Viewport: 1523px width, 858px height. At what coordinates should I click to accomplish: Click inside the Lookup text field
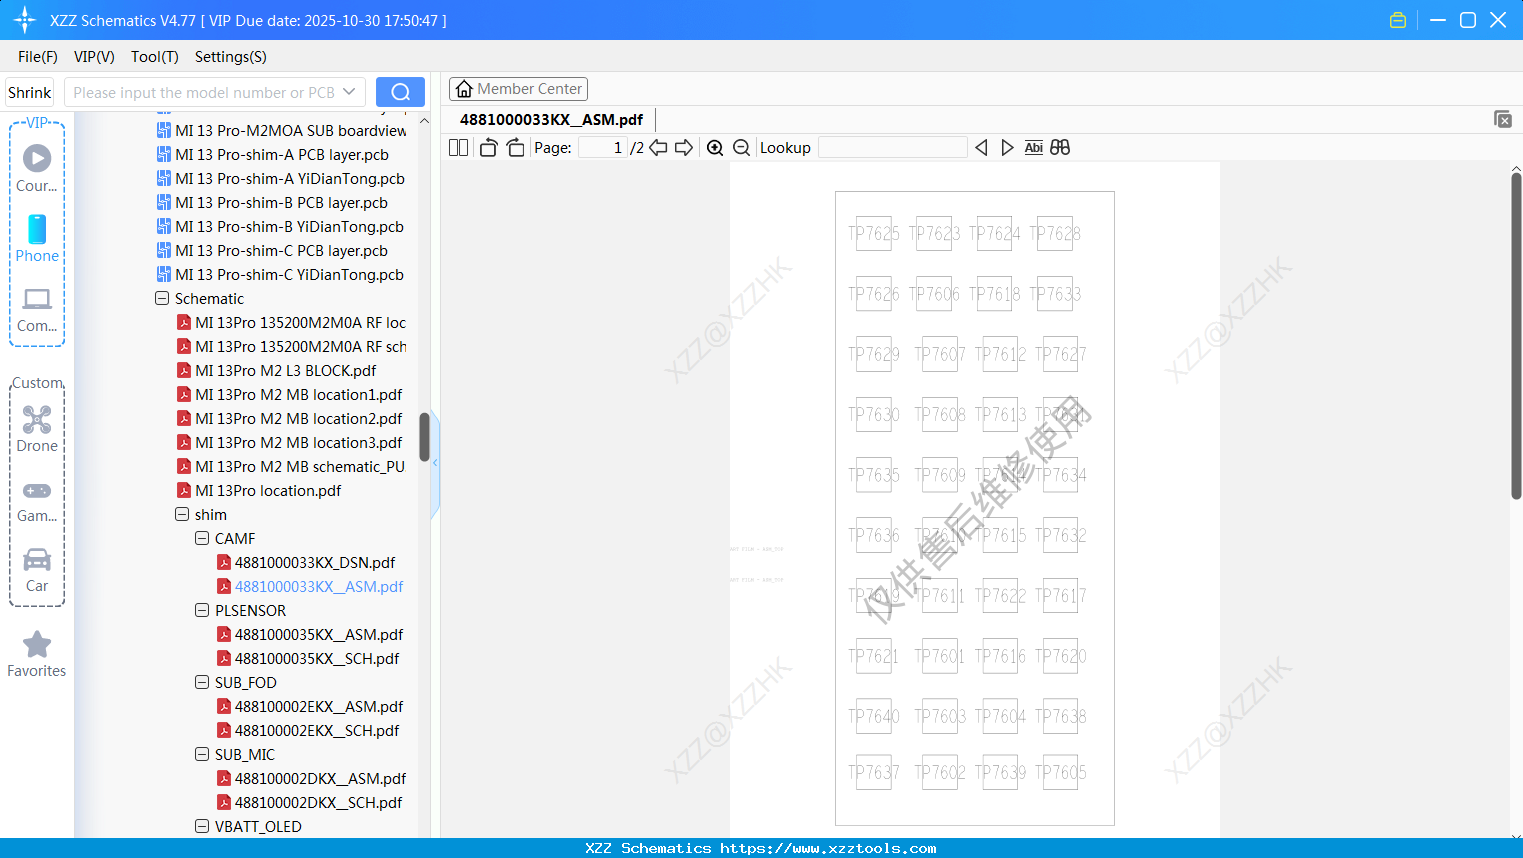pyautogui.click(x=892, y=147)
